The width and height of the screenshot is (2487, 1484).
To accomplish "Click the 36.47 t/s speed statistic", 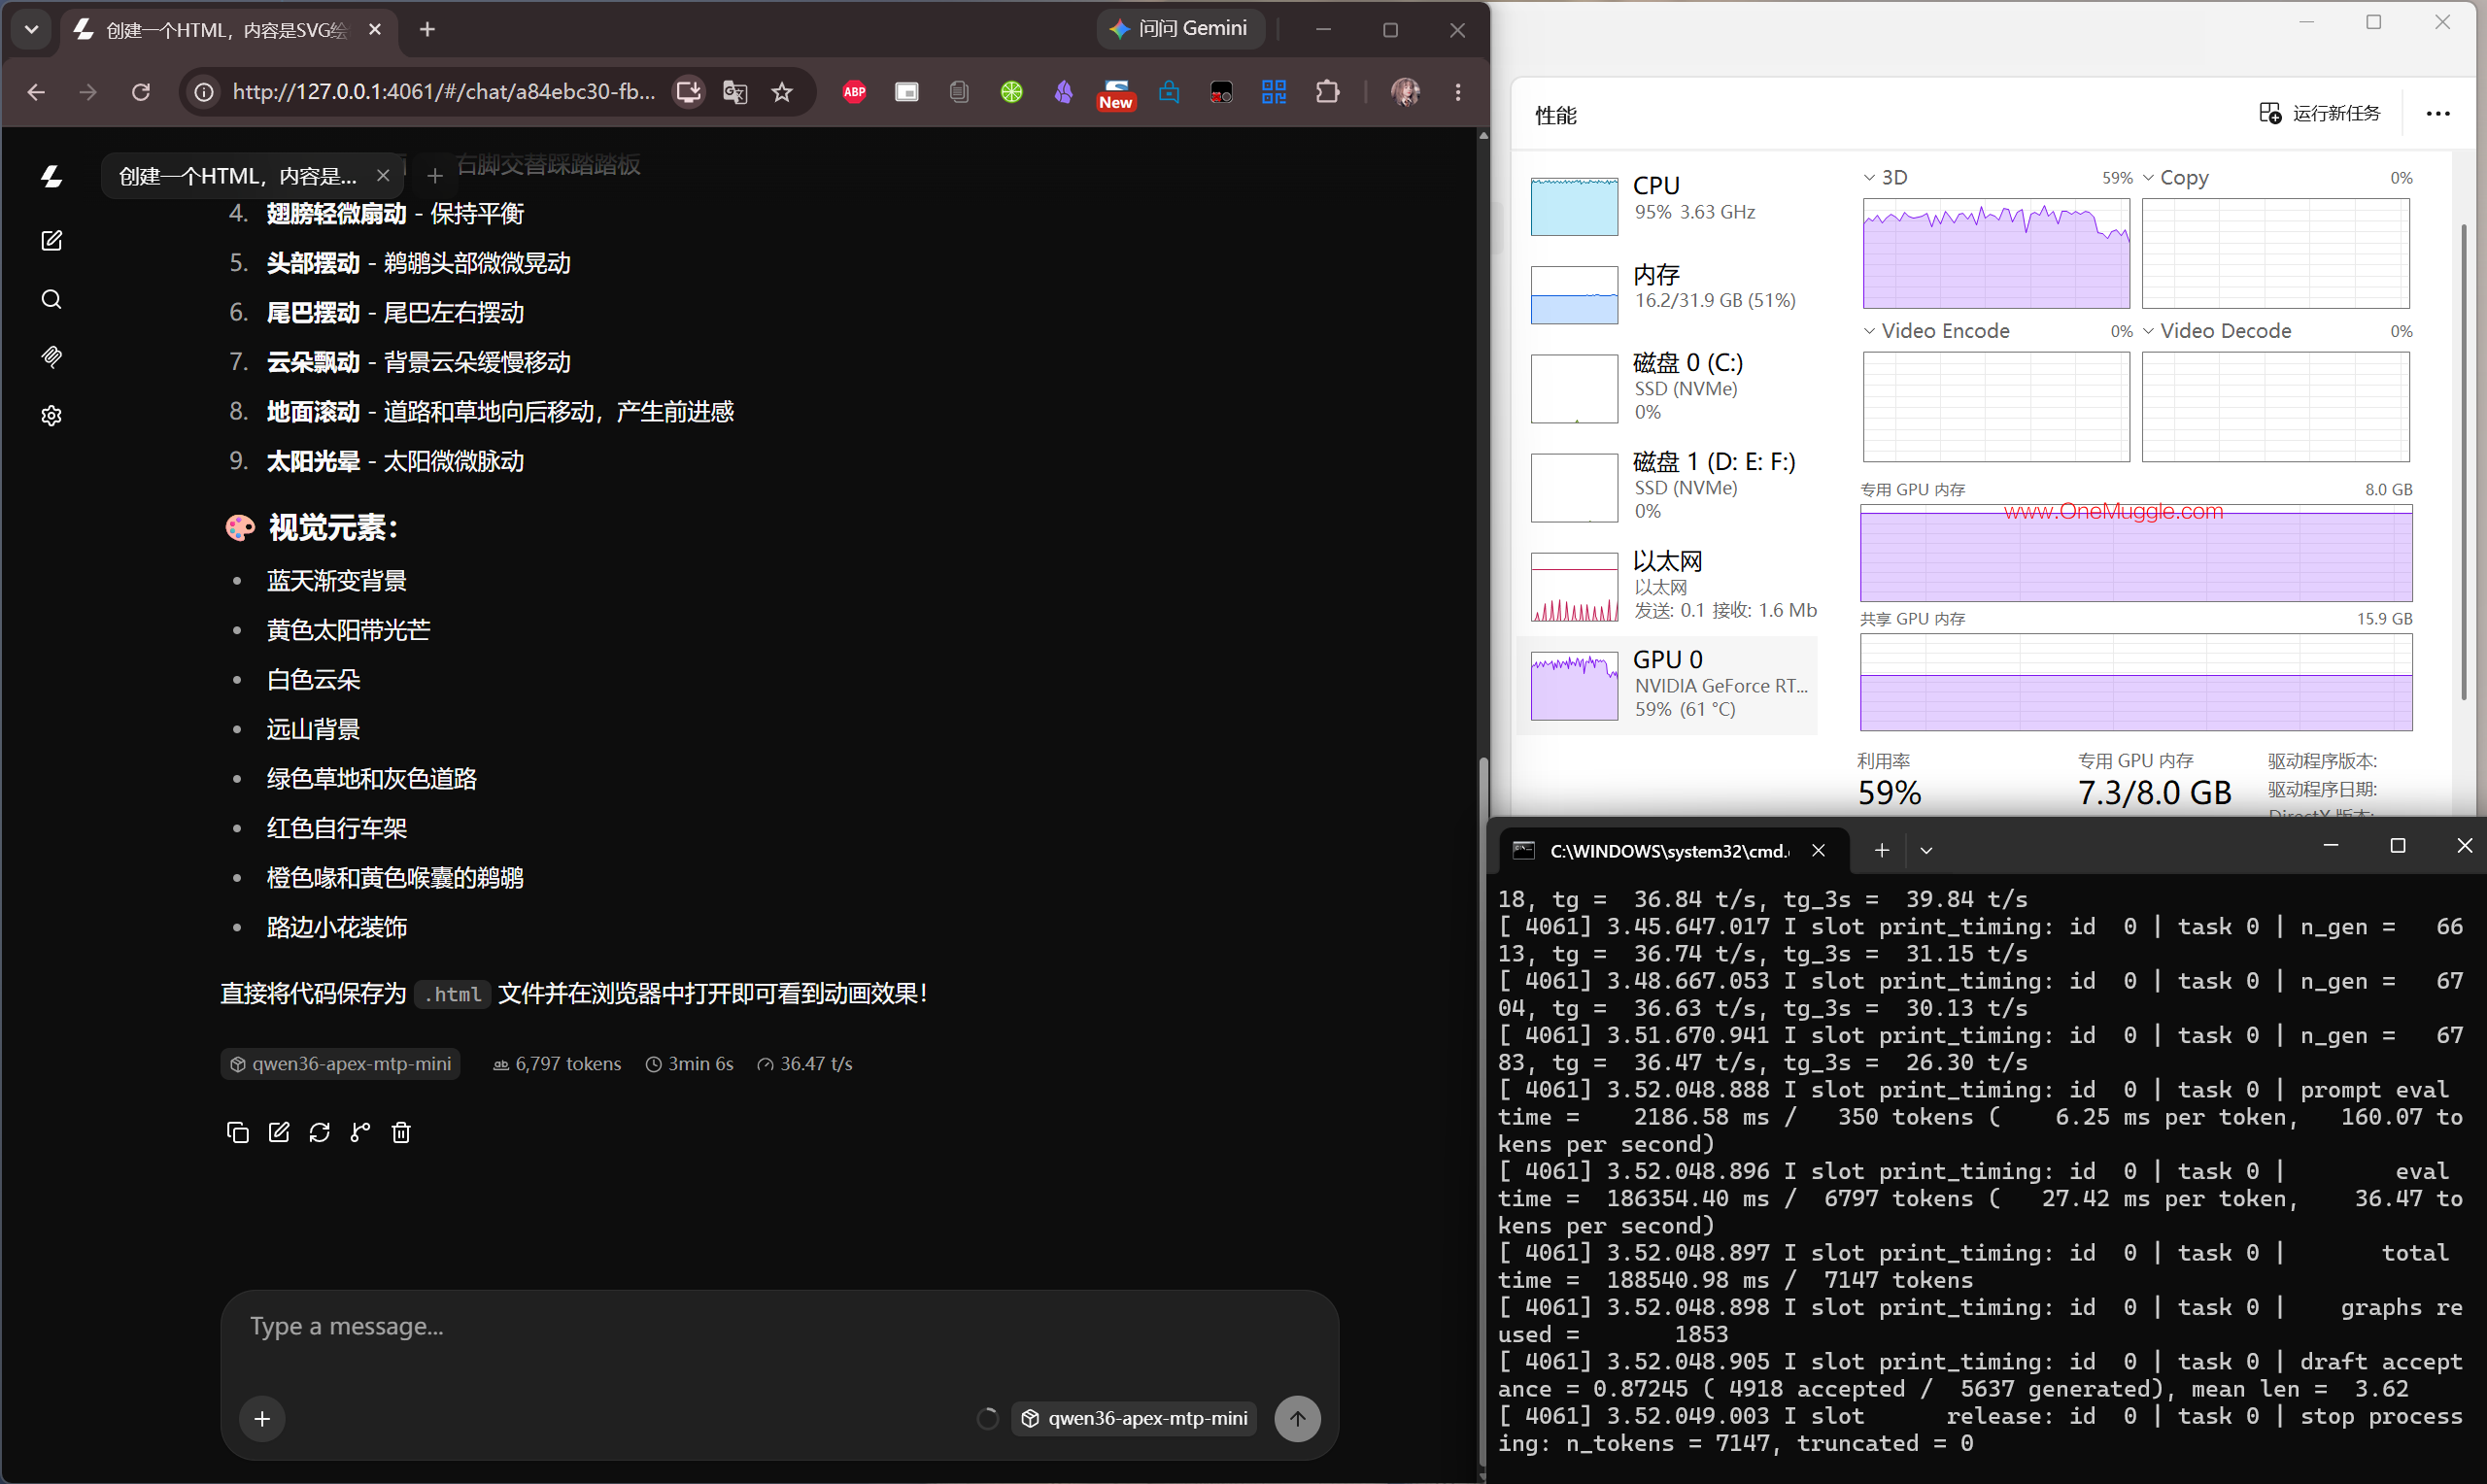I will pos(805,1064).
